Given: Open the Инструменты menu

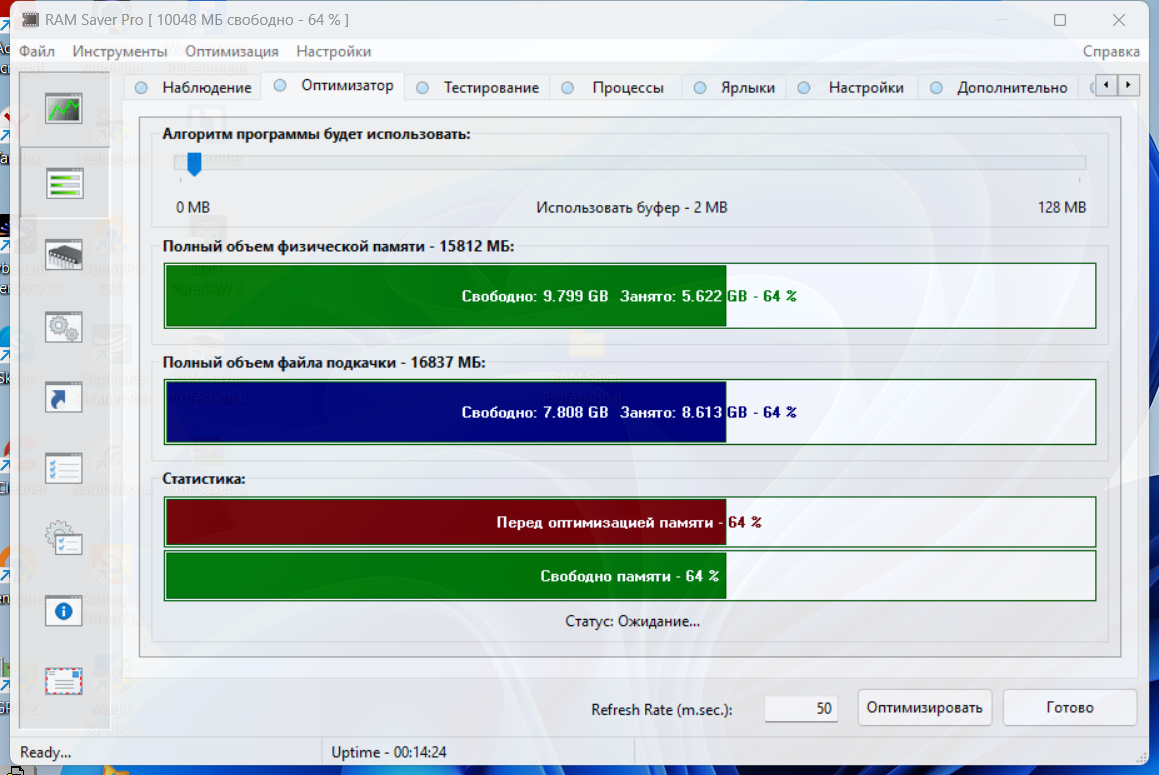Looking at the screenshot, I should click(120, 51).
